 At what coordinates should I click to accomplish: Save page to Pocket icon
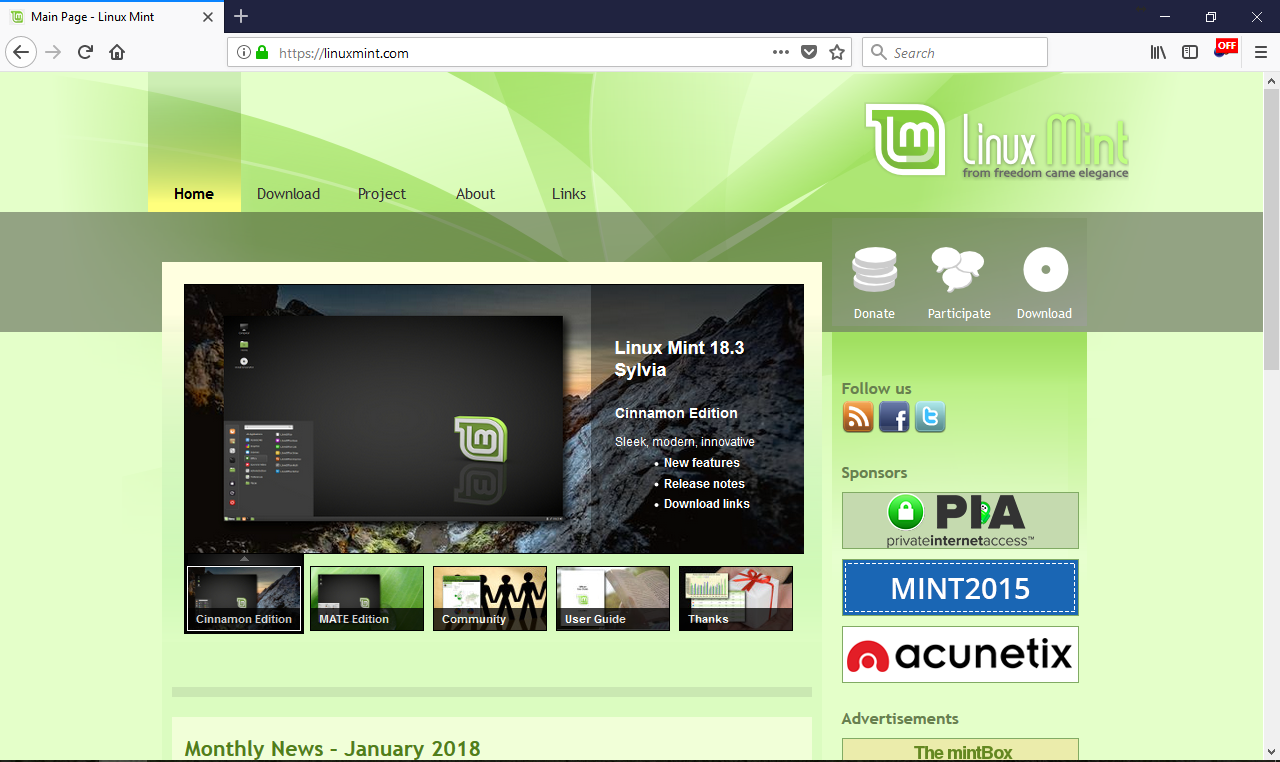(809, 53)
